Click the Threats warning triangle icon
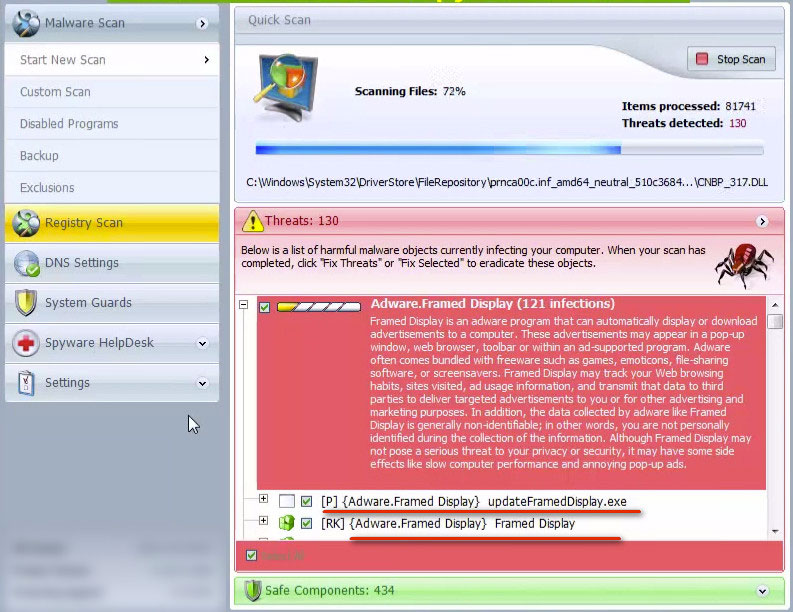The image size is (793, 612). pos(251,221)
